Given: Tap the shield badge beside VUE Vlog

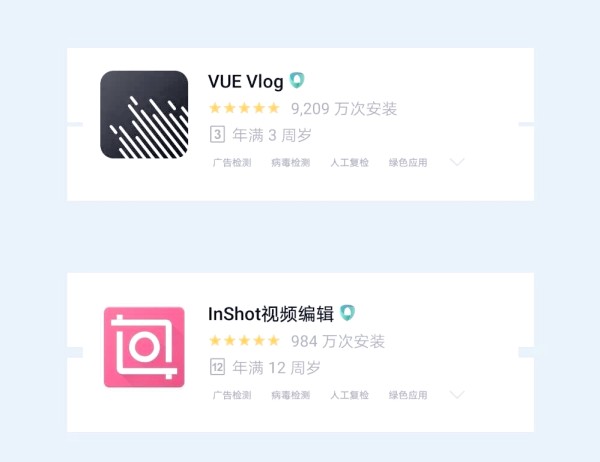Looking at the screenshot, I should pyautogui.click(x=297, y=80).
